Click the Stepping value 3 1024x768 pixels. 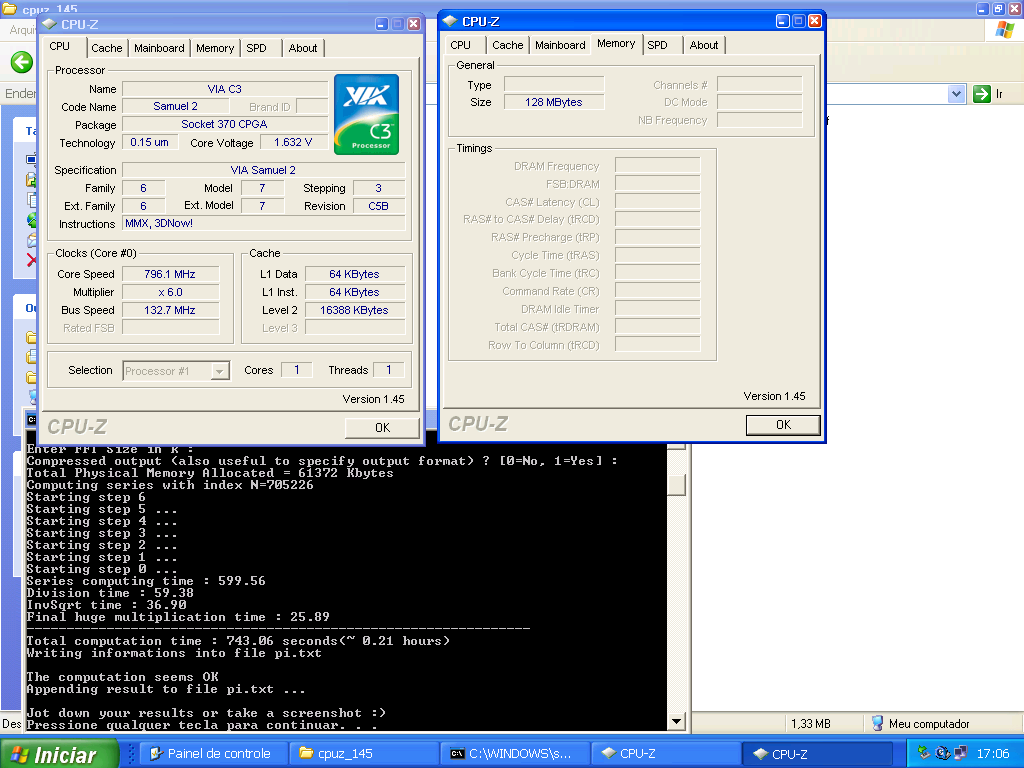pos(379,188)
